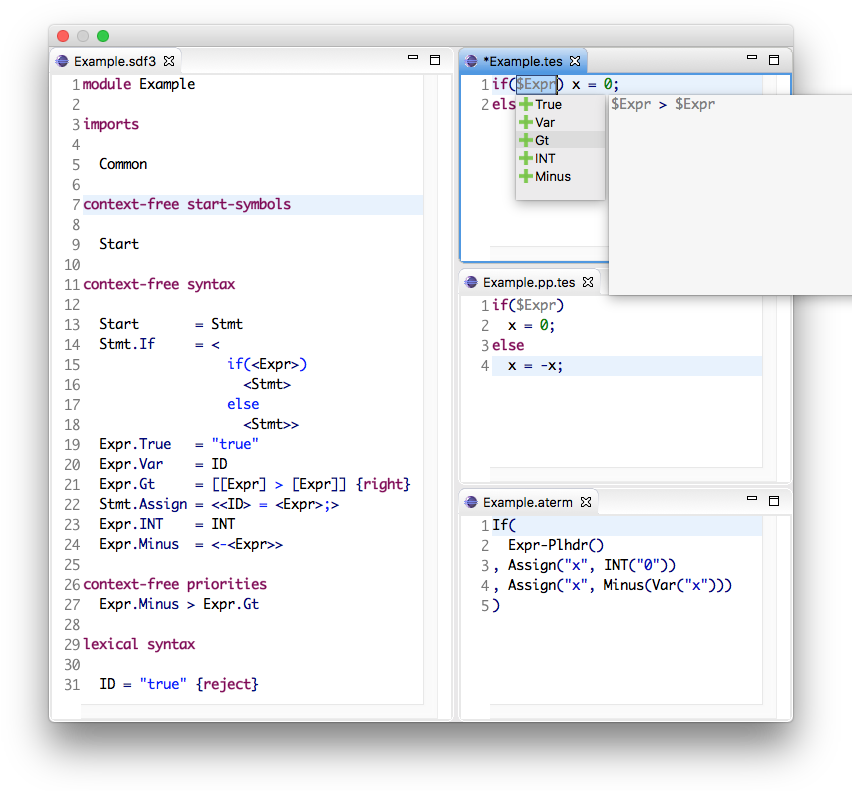
Task: Click 'else' in Example.pp.tes line 3
Action: (508, 346)
